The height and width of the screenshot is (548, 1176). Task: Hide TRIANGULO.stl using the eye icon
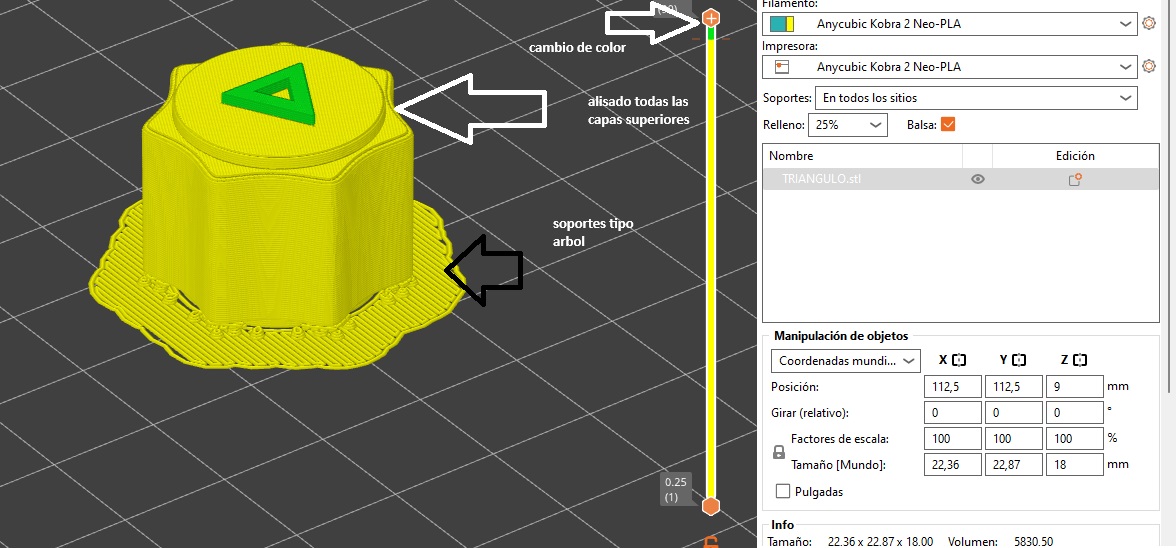click(978, 180)
